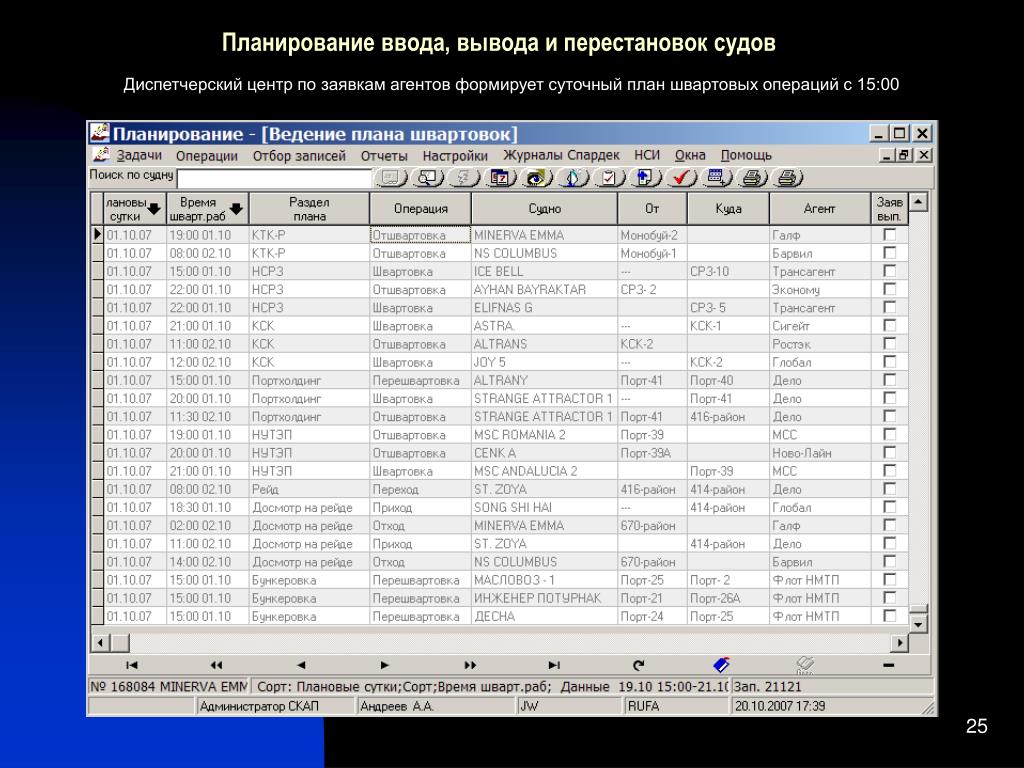Jump to the first record in navigator
The height and width of the screenshot is (768, 1024).
(131, 665)
